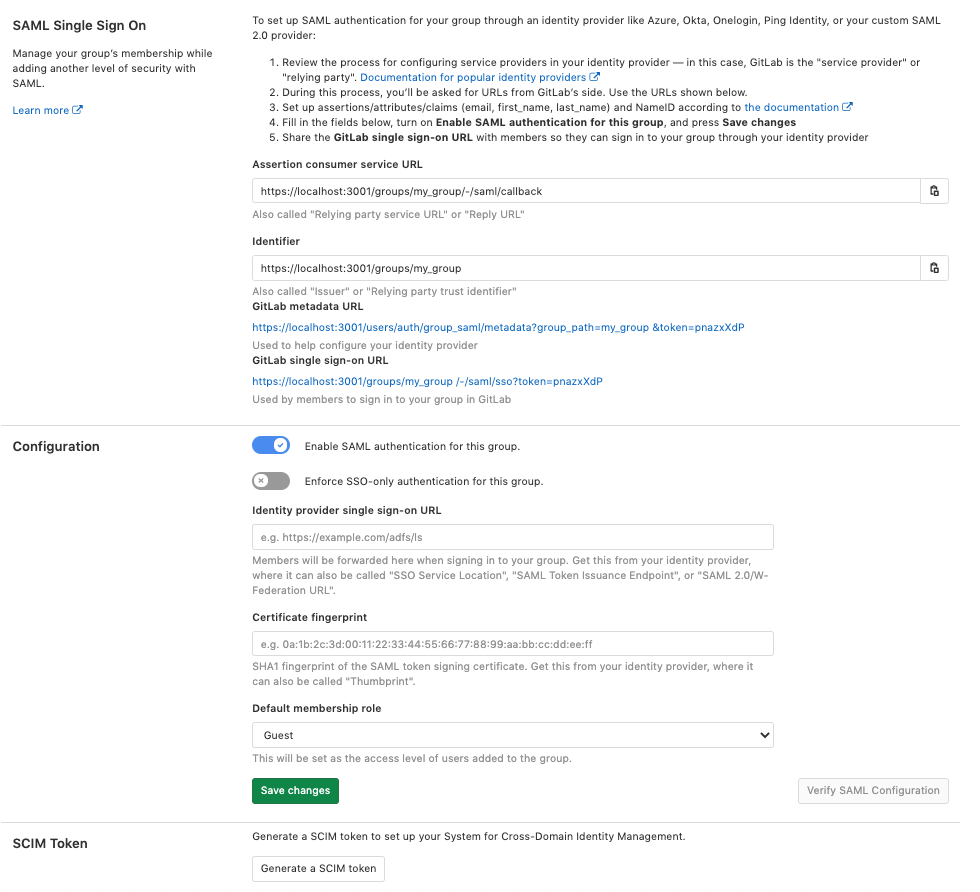Viewport: 980px width, 892px height.
Task: Copy the Assertion consumer service URL to clipboard
Action: pos(934,191)
